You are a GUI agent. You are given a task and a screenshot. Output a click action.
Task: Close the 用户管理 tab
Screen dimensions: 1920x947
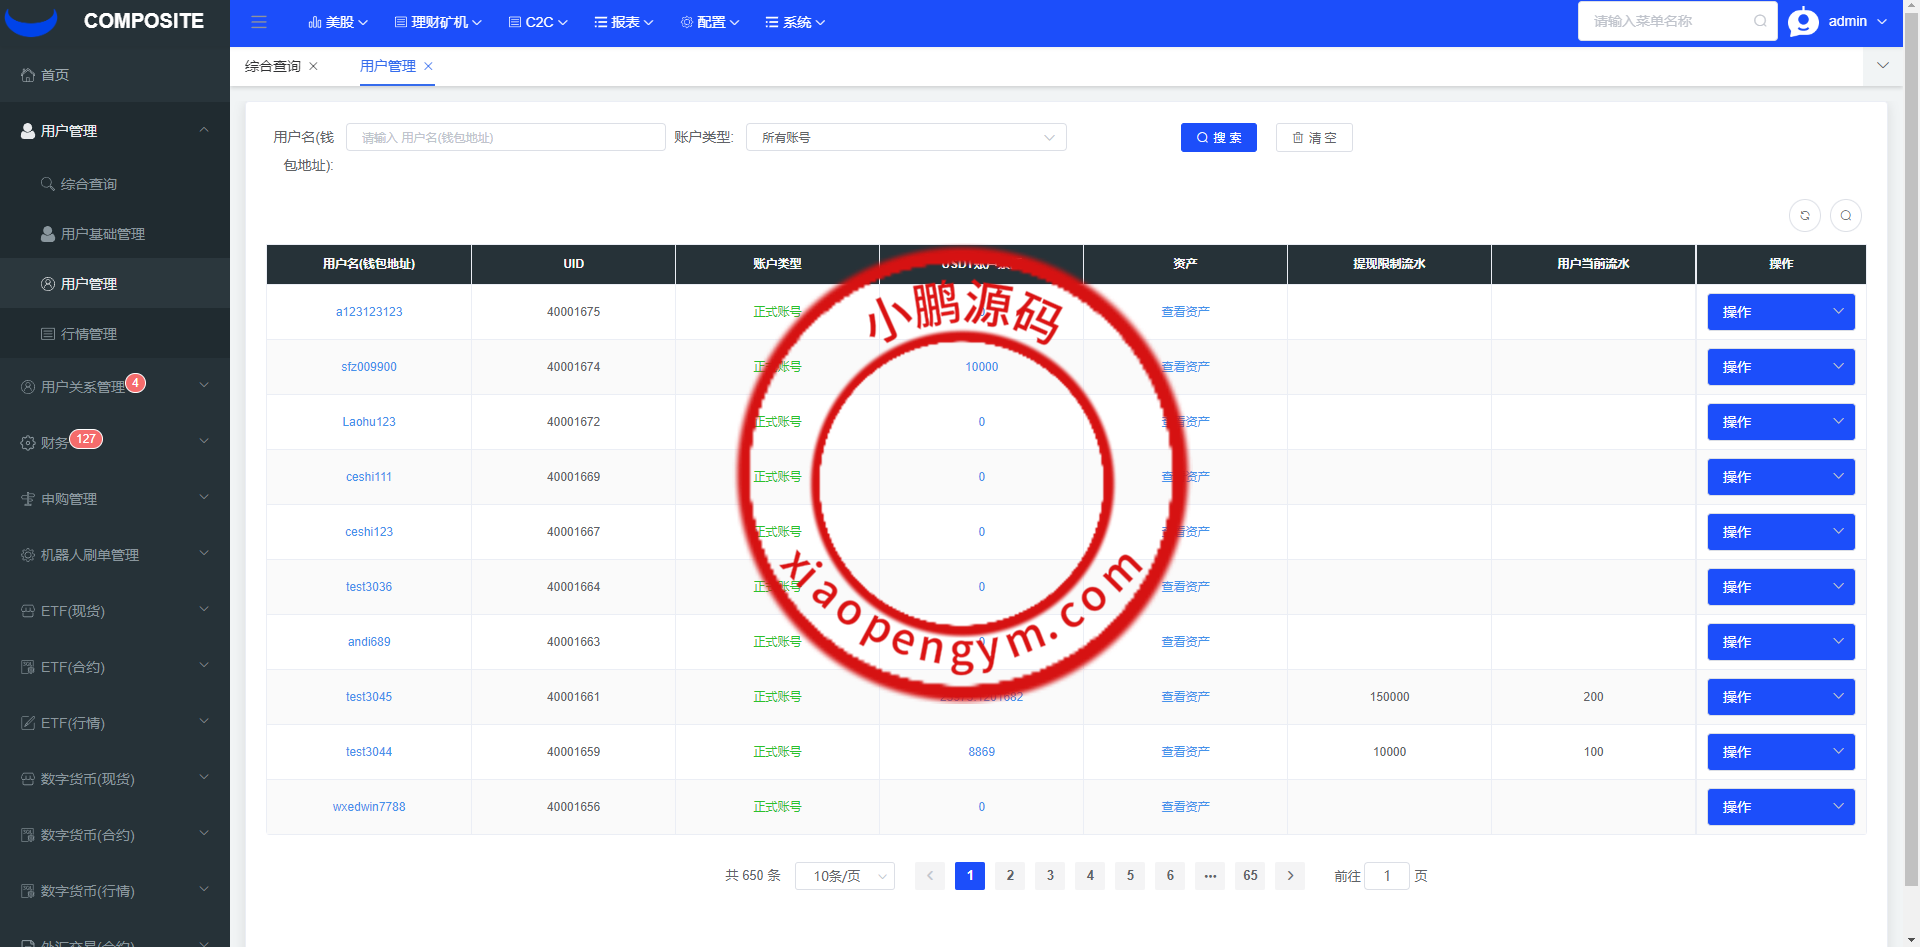(429, 66)
